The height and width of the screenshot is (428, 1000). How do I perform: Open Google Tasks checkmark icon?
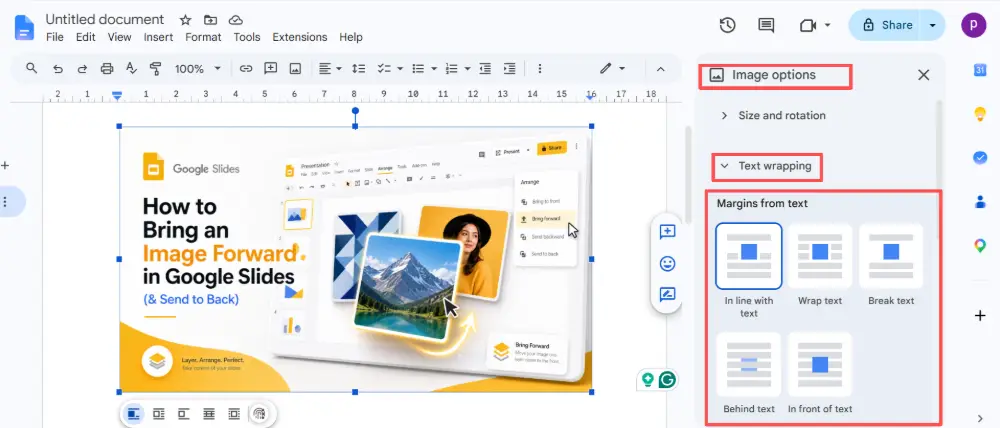[x=980, y=158]
